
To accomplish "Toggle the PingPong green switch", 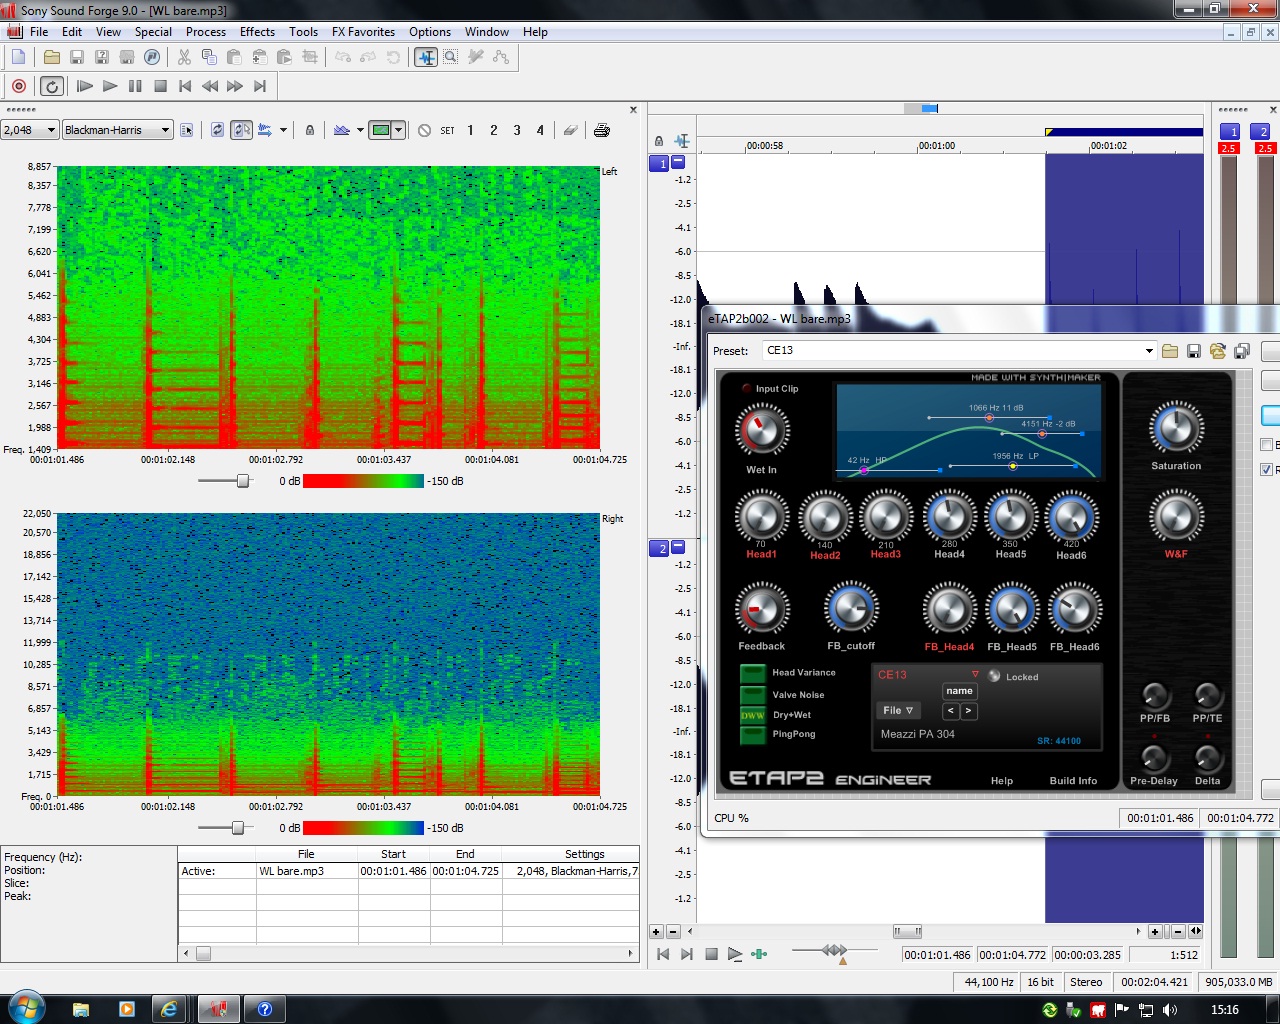I will point(752,735).
